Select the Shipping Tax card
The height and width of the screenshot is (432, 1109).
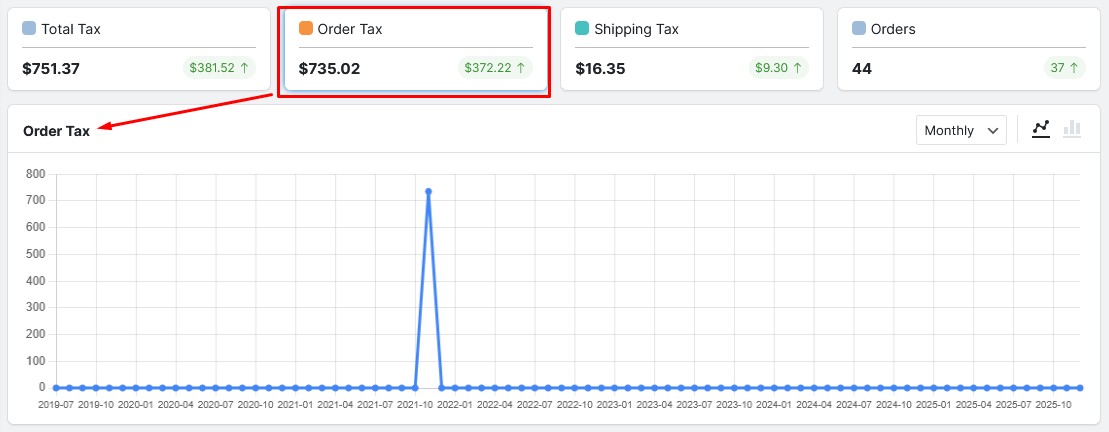point(691,49)
